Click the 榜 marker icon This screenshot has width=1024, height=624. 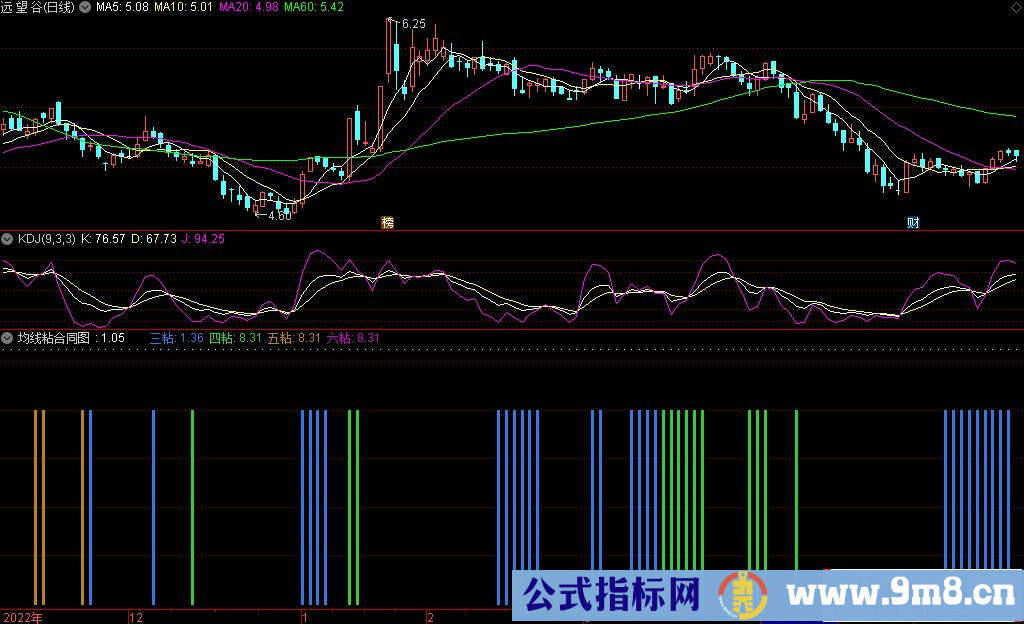tap(387, 223)
